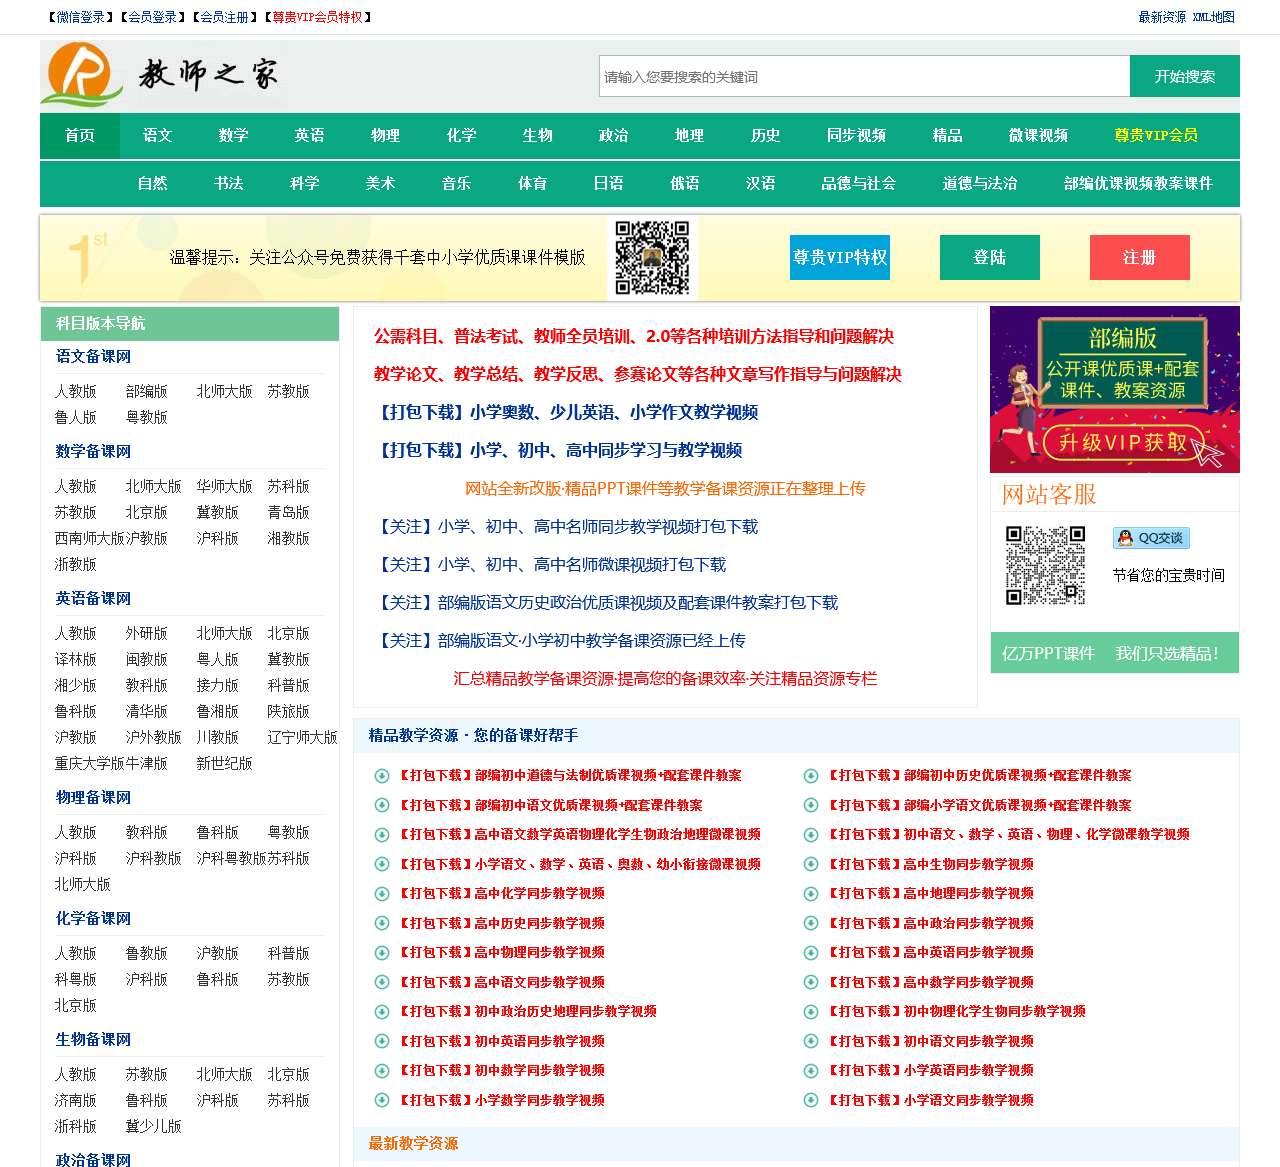Click bullet icon beside 高中化学同步教学视频
Image resolution: width=1280 pixels, height=1167 pixels.
(x=381, y=894)
